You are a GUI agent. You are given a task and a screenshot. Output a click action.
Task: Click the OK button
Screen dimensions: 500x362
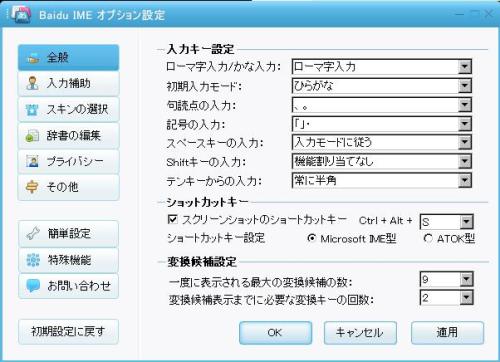point(275,332)
